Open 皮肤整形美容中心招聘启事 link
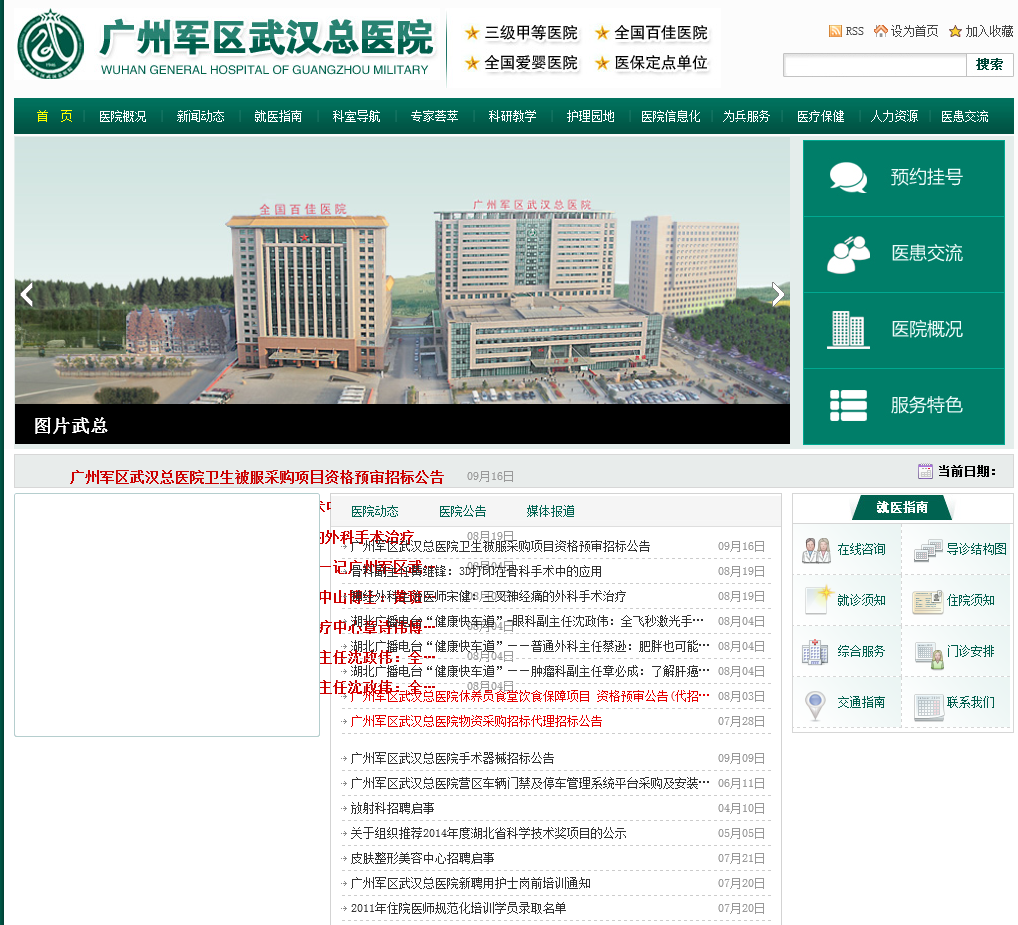Image resolution: width=1018 pixels, height=925 pixels. tap(422, 858)
